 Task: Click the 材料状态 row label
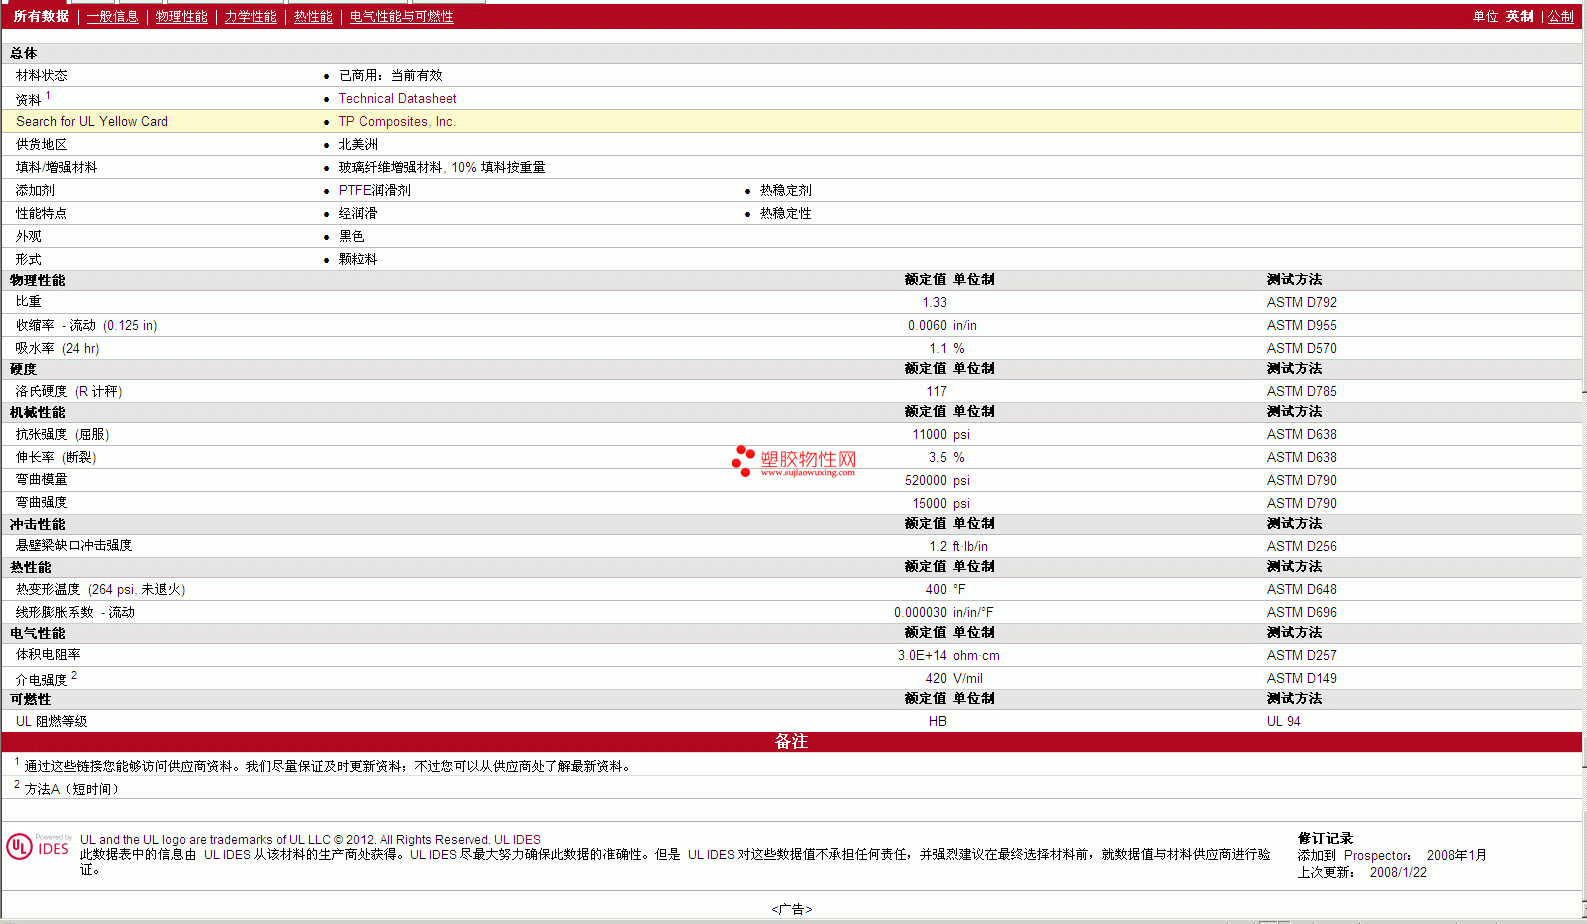pyautogui.click(x=42, y=75)
